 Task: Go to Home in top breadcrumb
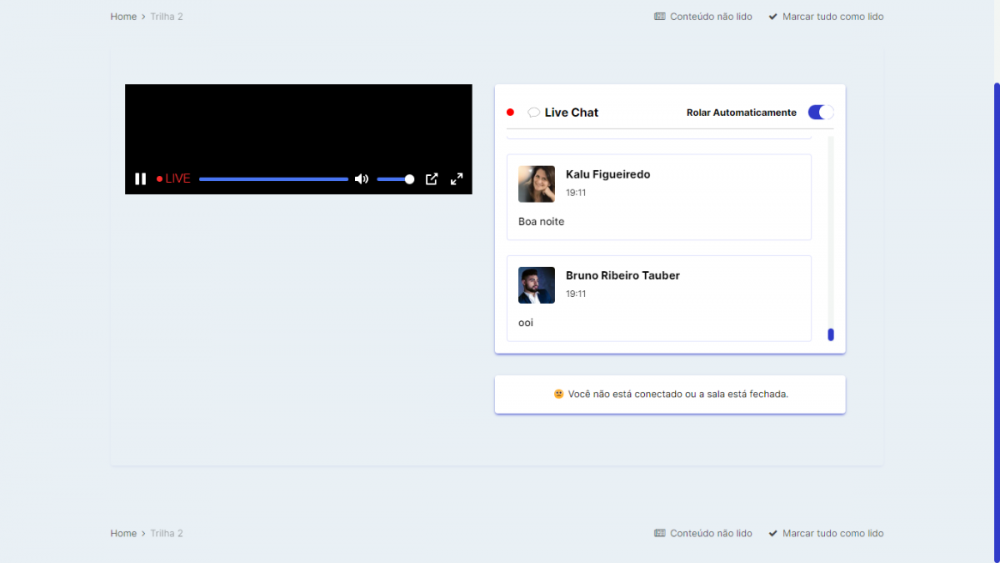pyautogui.click(x=123, y=17)
